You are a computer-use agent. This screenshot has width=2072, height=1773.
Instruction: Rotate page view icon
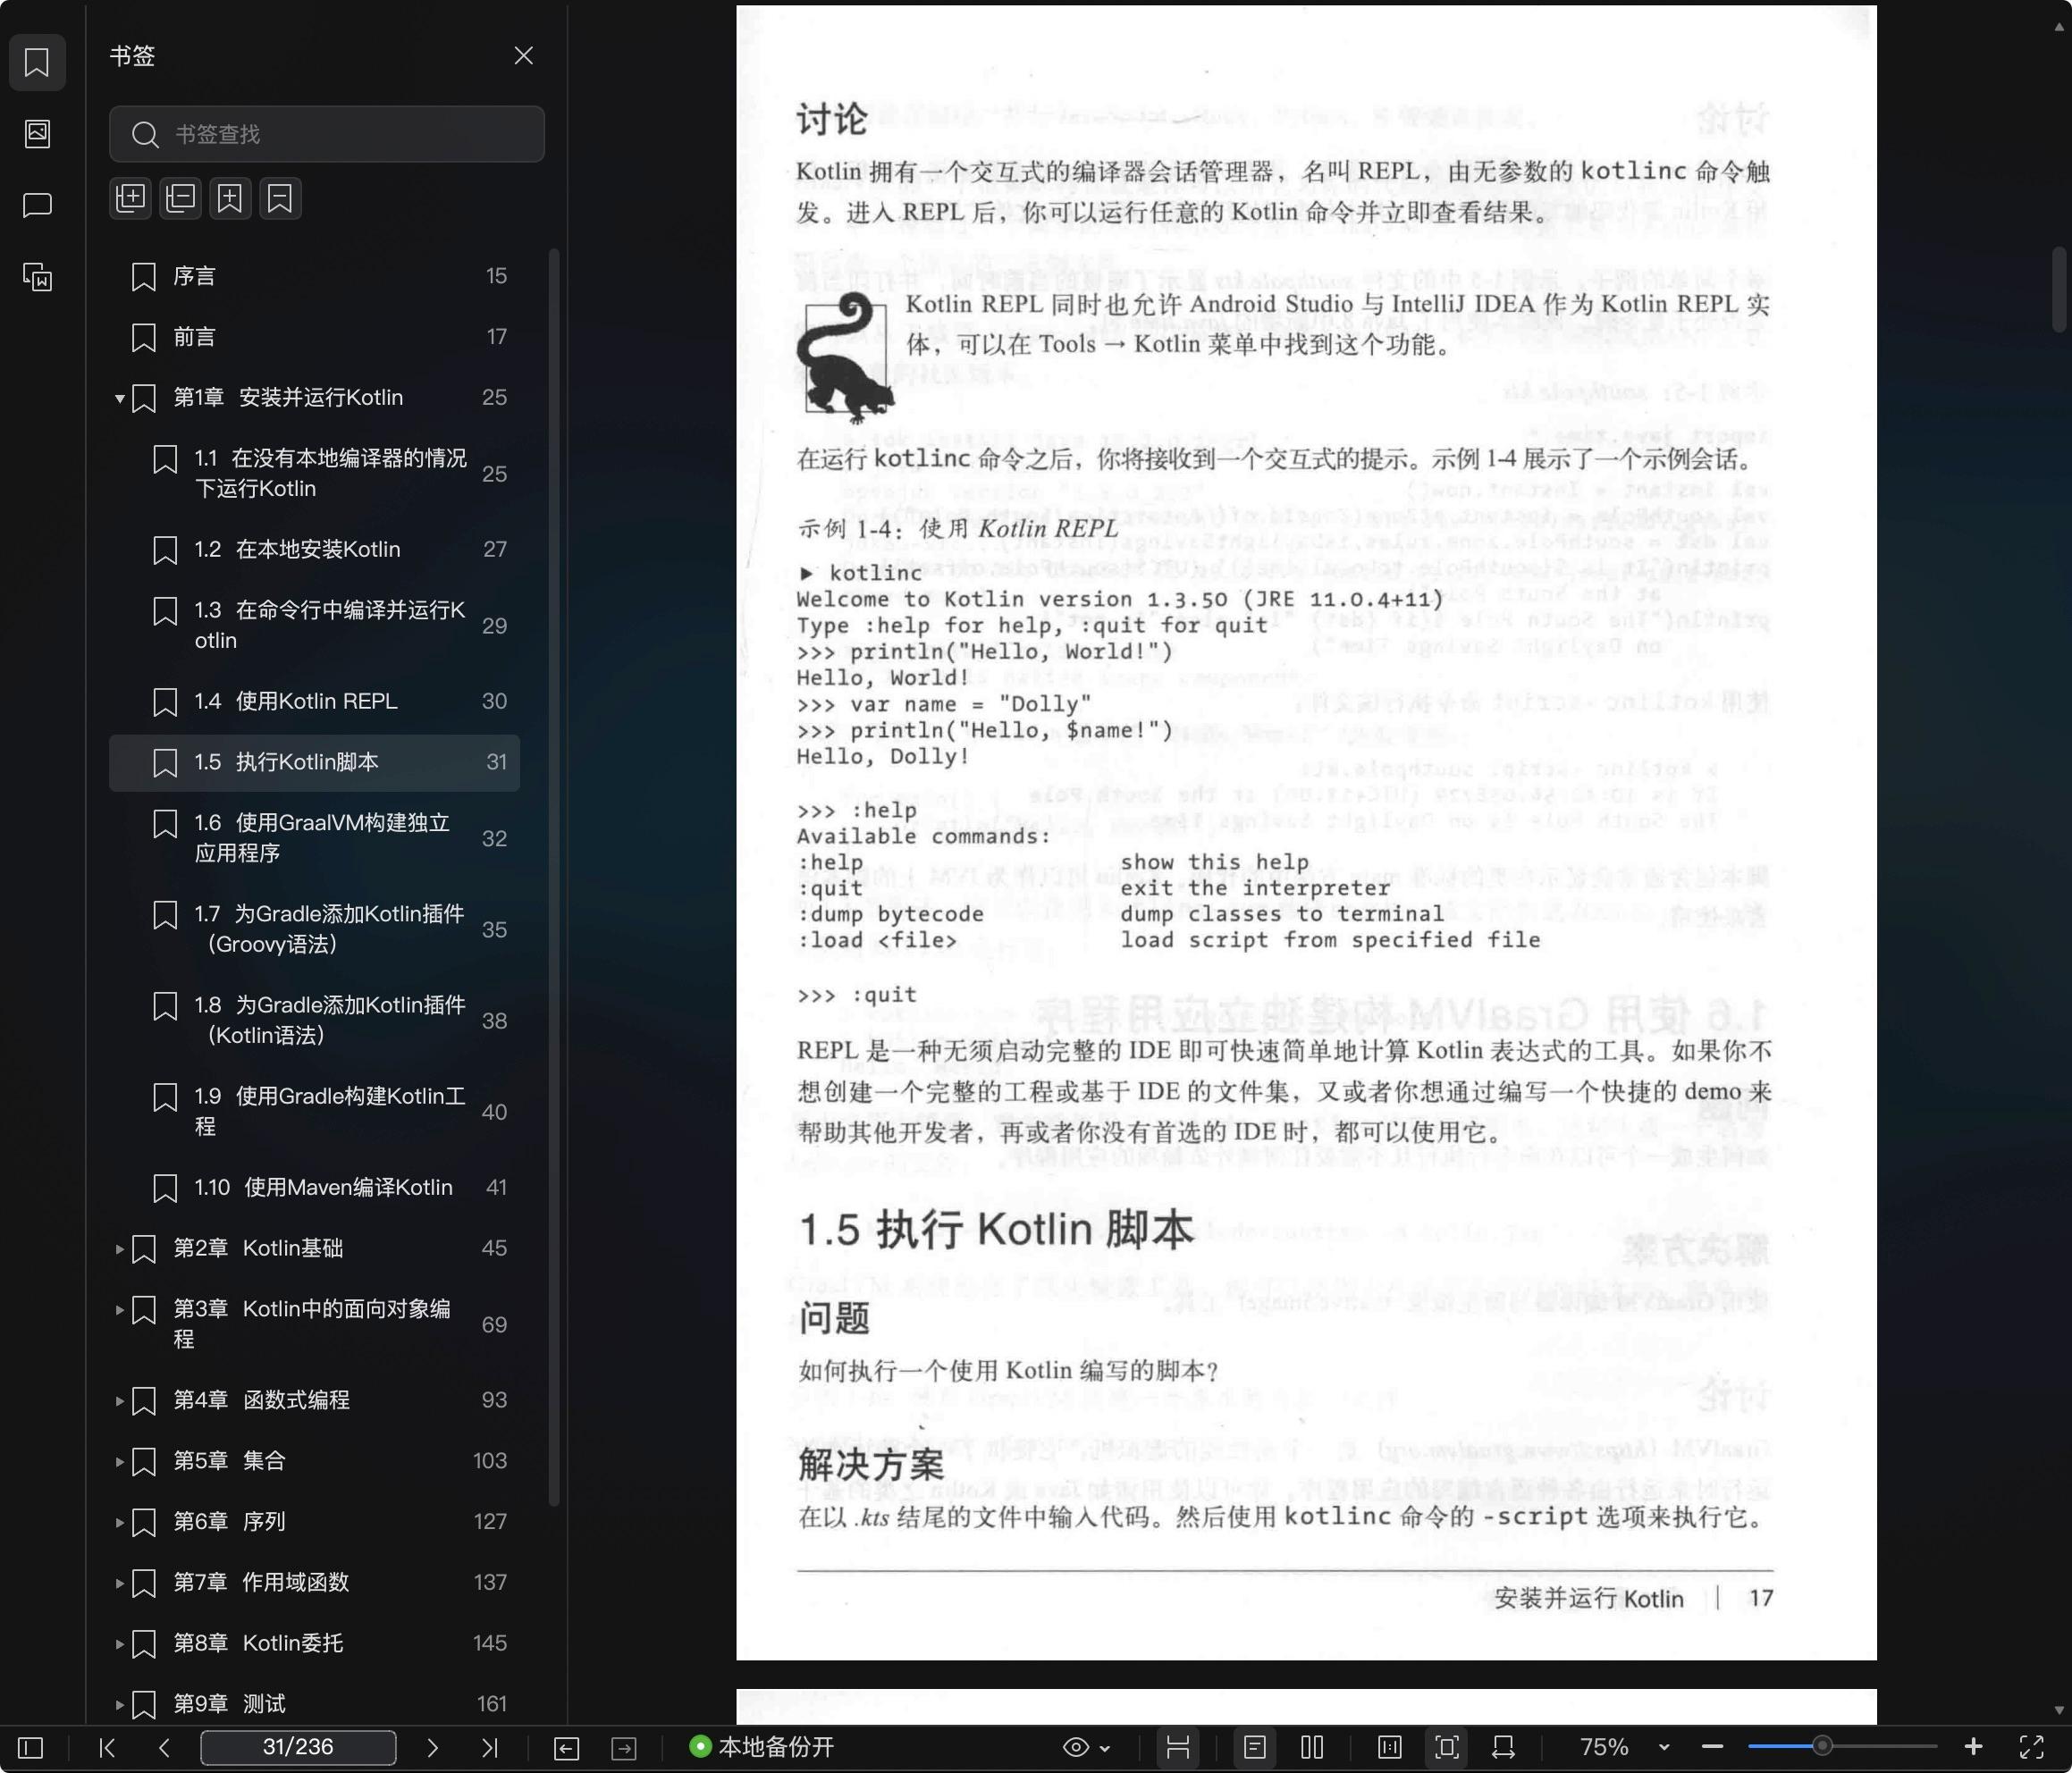1503,1747
